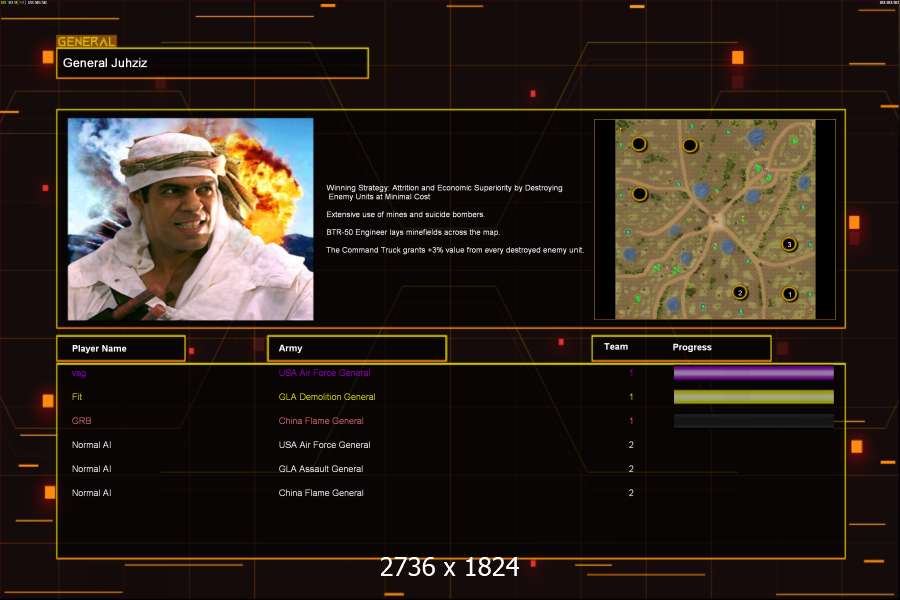Viewport: 900px width, 600px height.
Task: Click white "USA Air Force General" AI entry
Action: click(324, 445)
